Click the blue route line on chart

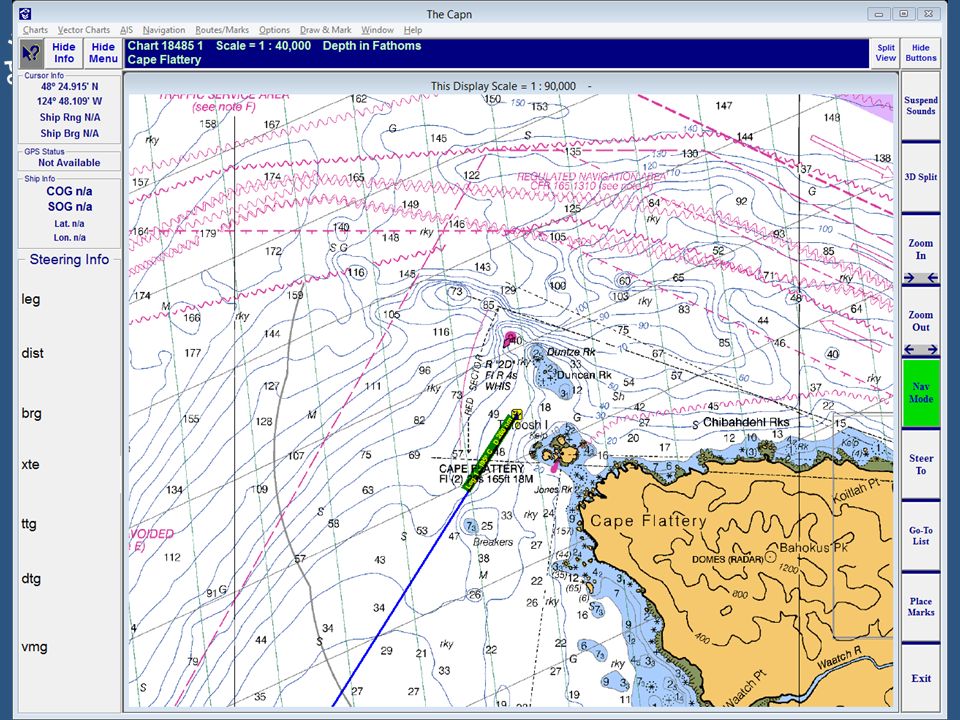(401, 599)
